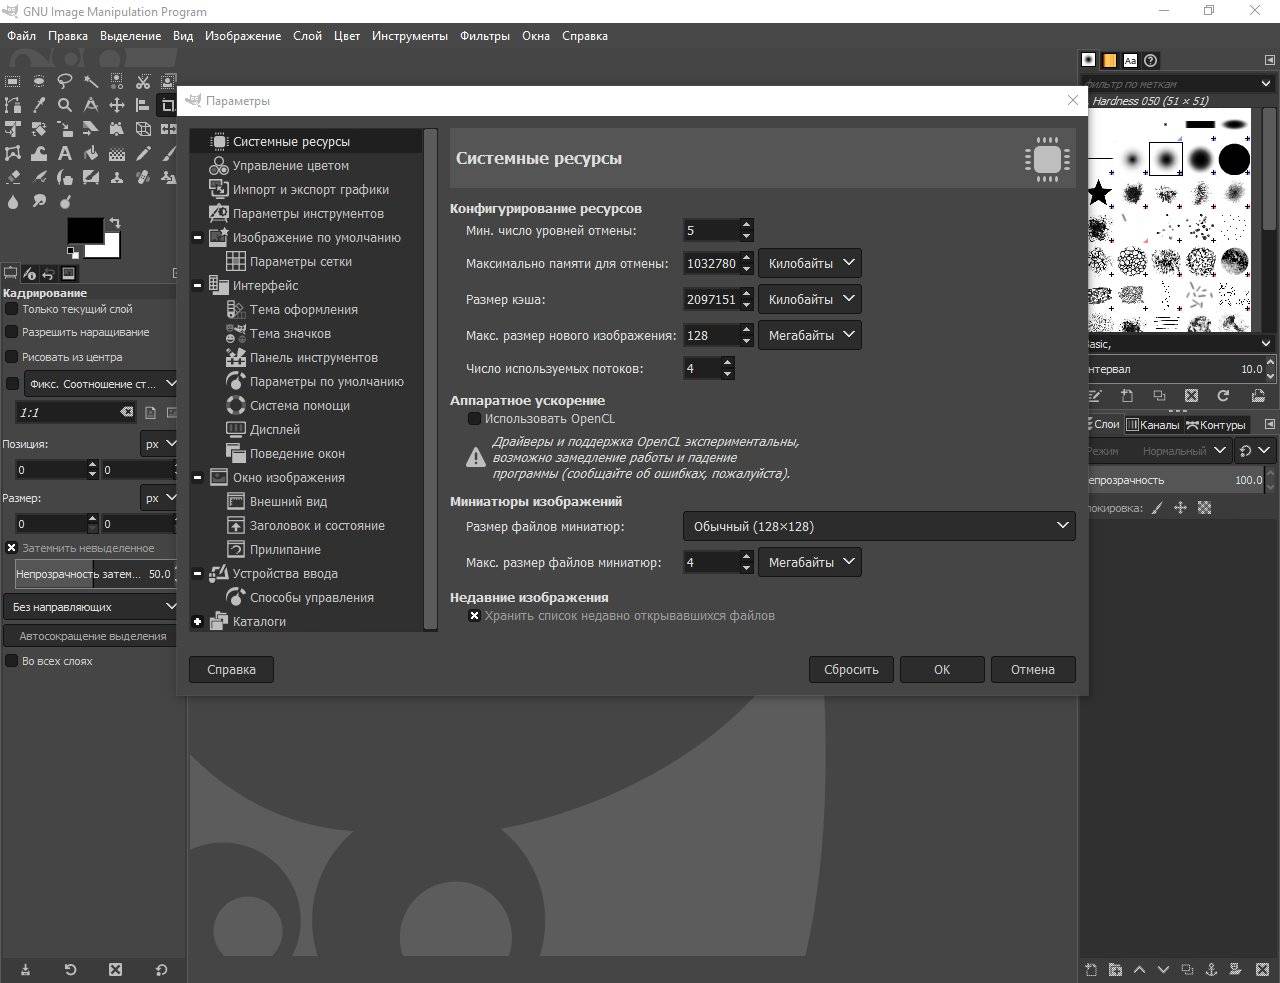
Task: Click the black foreground color swatch
Action: (85, 230)
